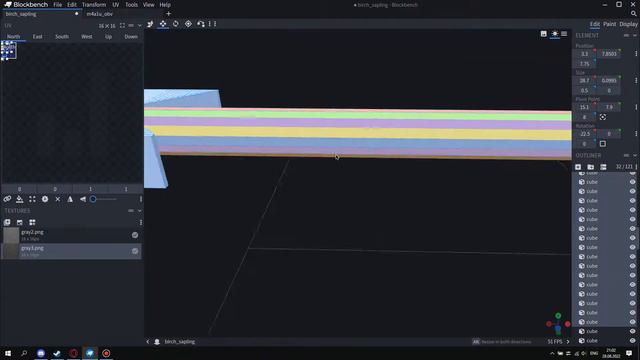Click the Size X field showing 28.7
640x360 pixels.
coord(584,80)
